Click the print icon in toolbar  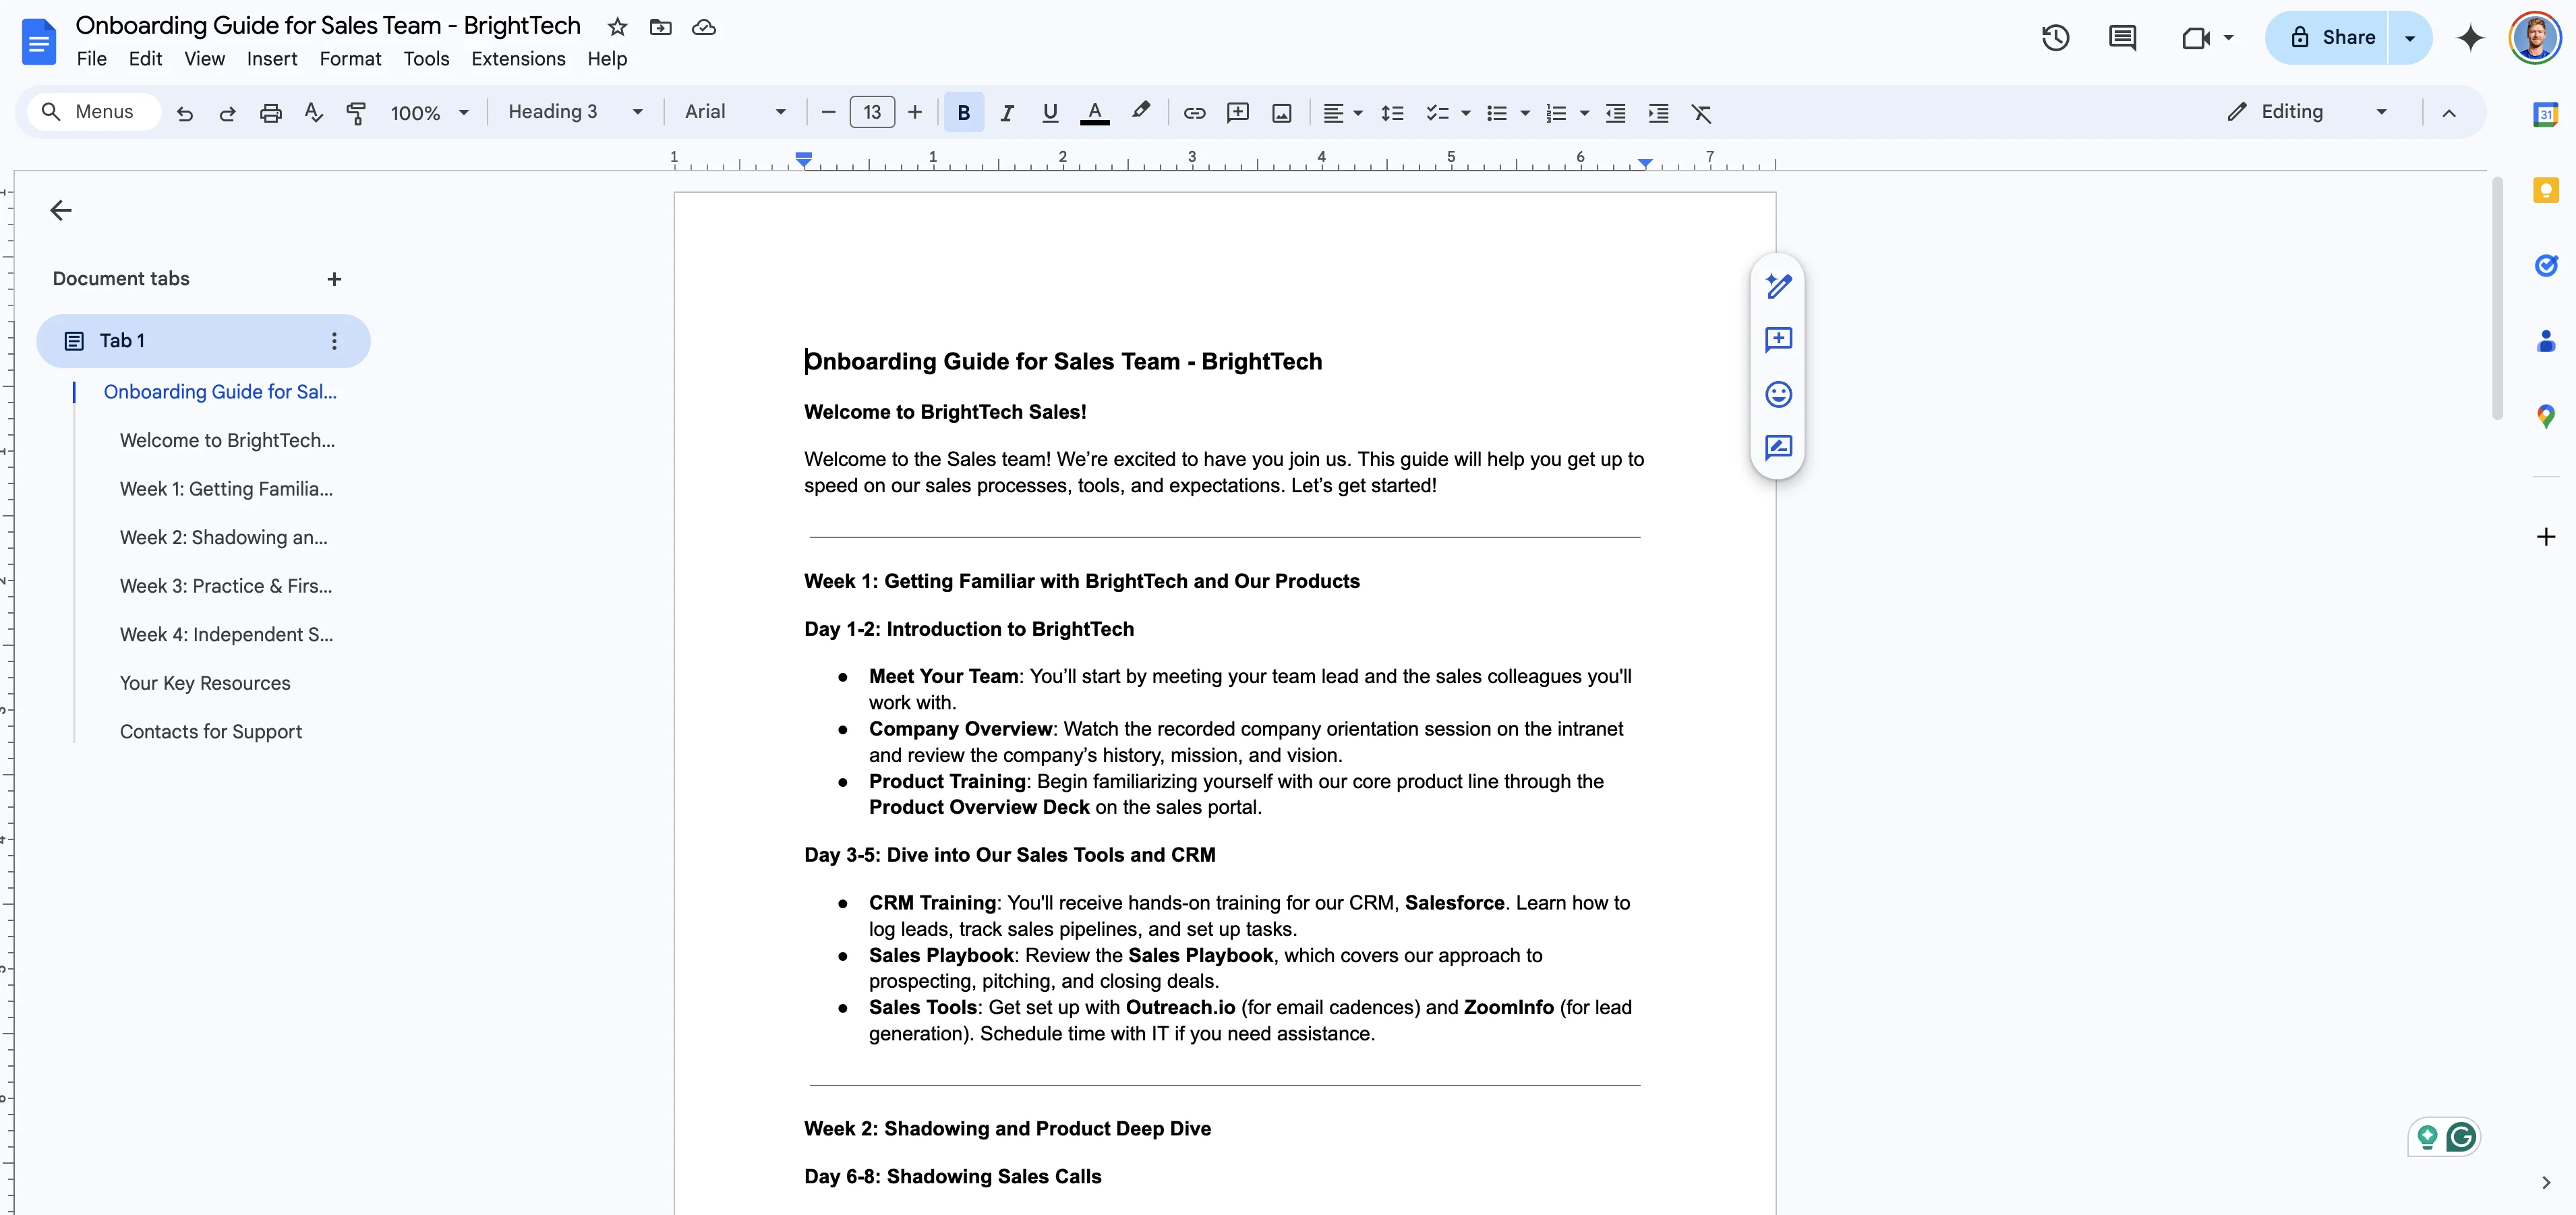pos(270,113)
